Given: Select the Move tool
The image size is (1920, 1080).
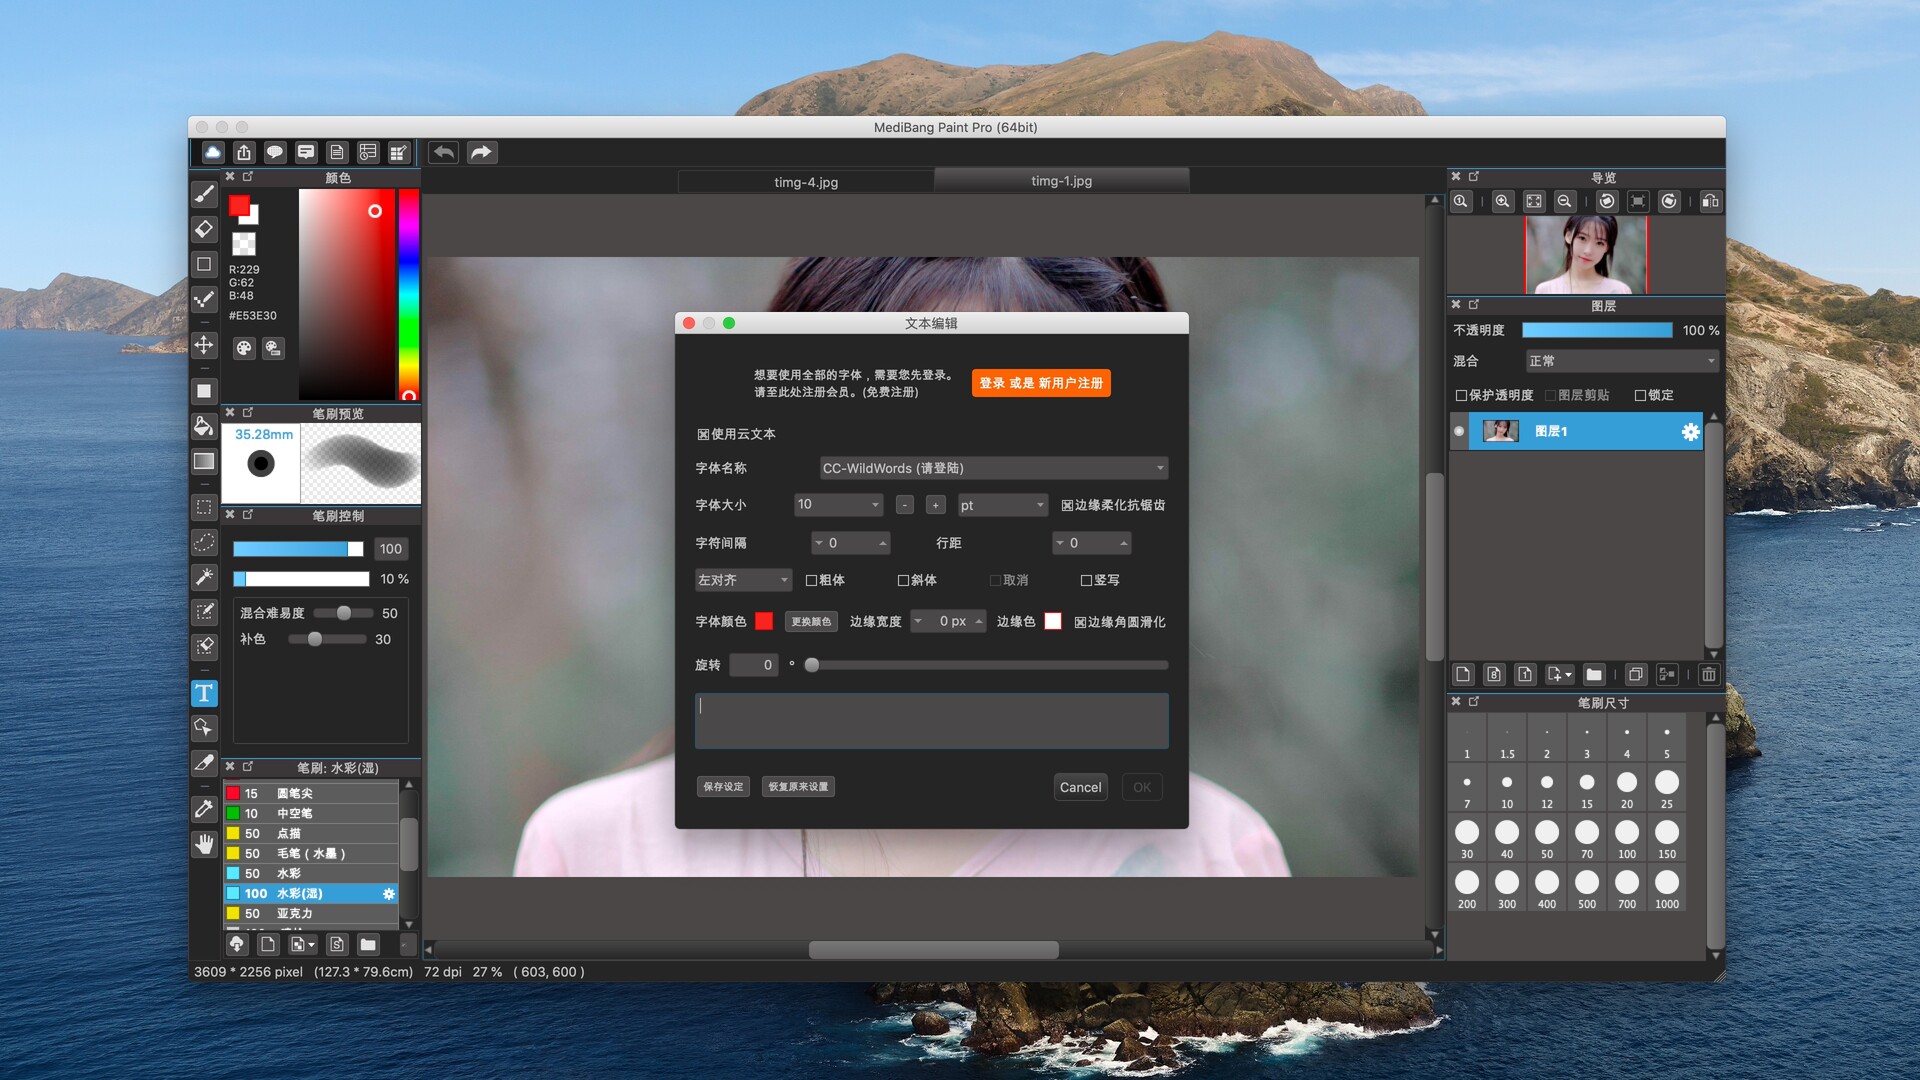Looking at the screenshot, I should (x=204, y=345).
